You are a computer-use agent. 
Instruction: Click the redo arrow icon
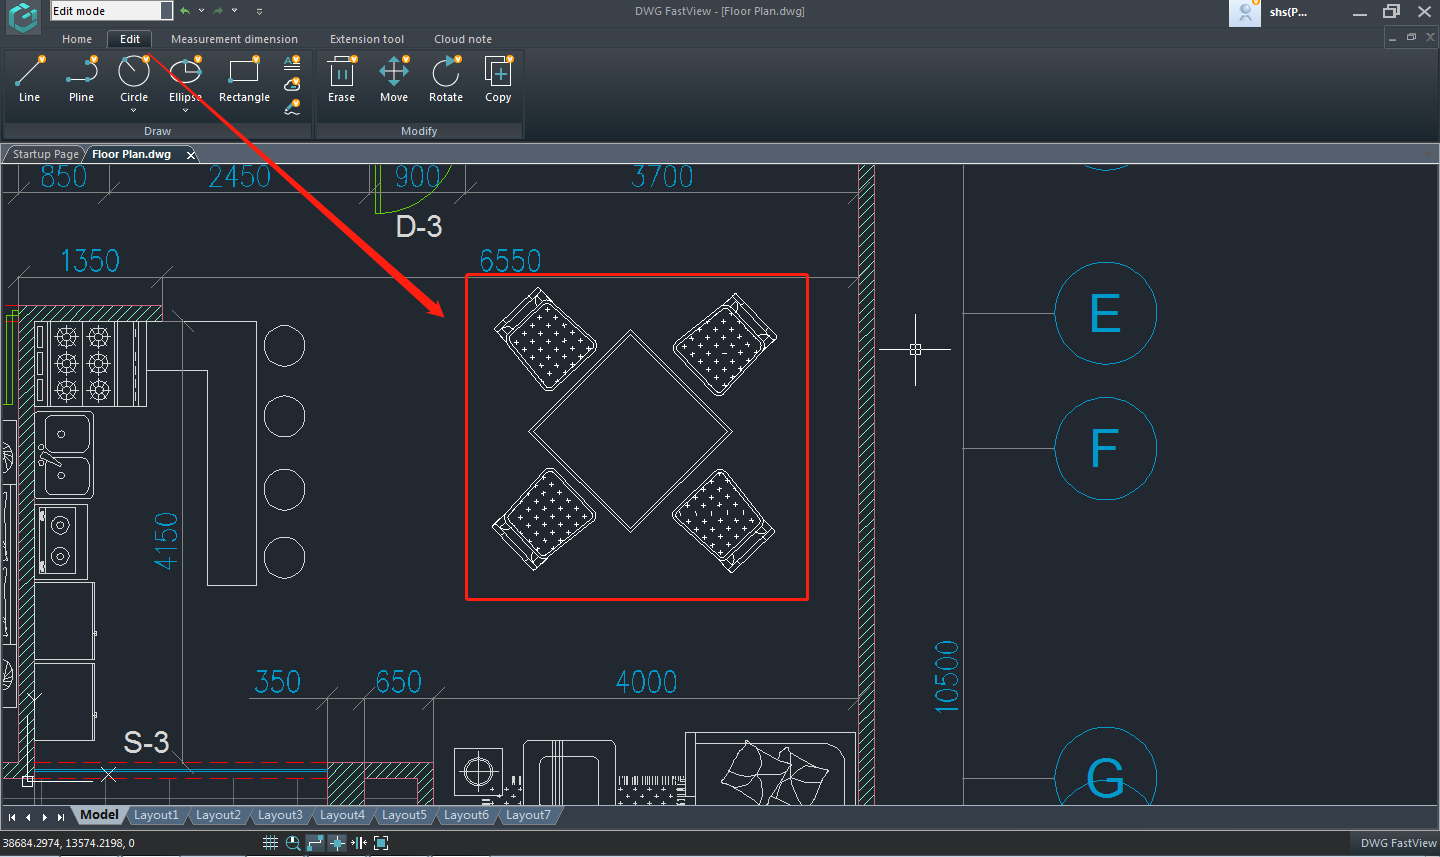[x=218, y=11]
